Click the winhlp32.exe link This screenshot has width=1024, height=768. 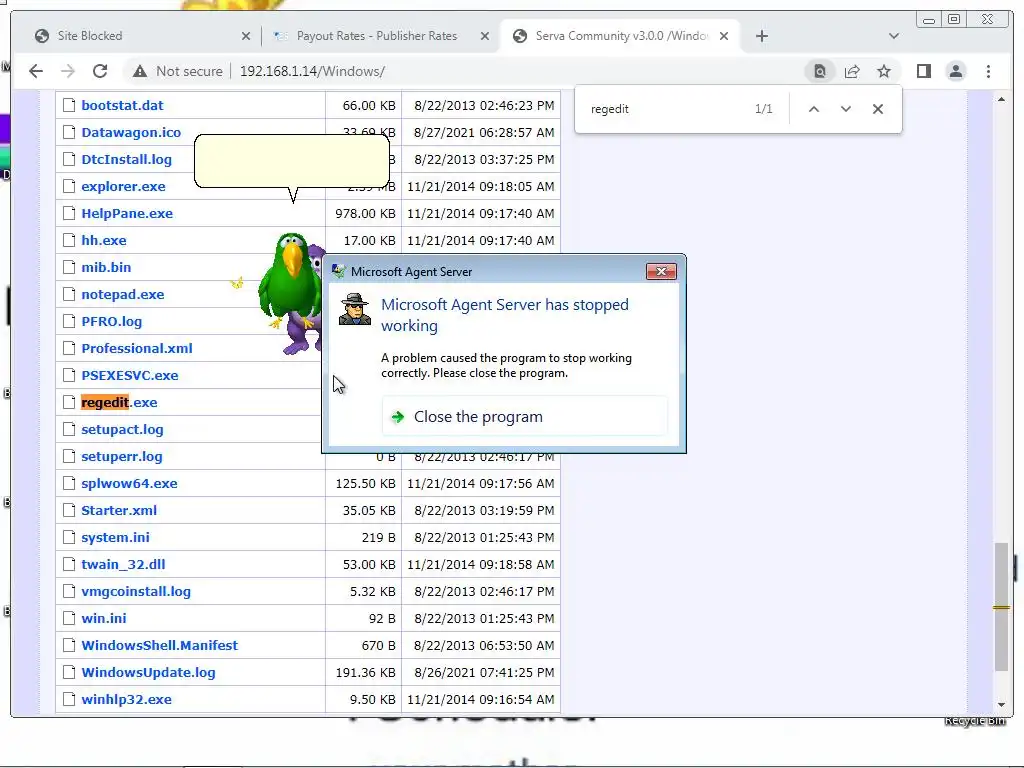[x=126, y=699]
